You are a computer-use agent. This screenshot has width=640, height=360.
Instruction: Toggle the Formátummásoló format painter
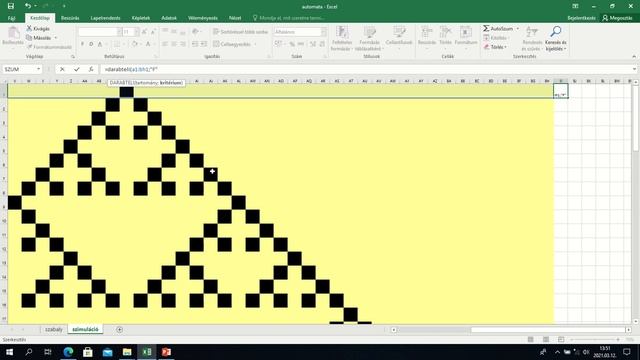click(x=49, y=47)
